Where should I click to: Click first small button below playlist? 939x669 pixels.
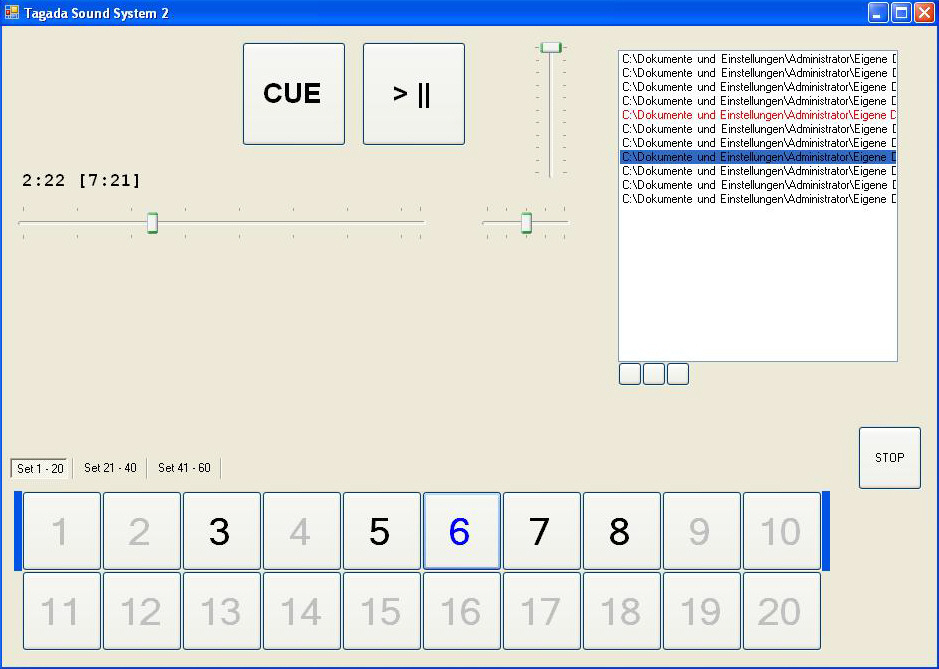click(x=630, y=374)
